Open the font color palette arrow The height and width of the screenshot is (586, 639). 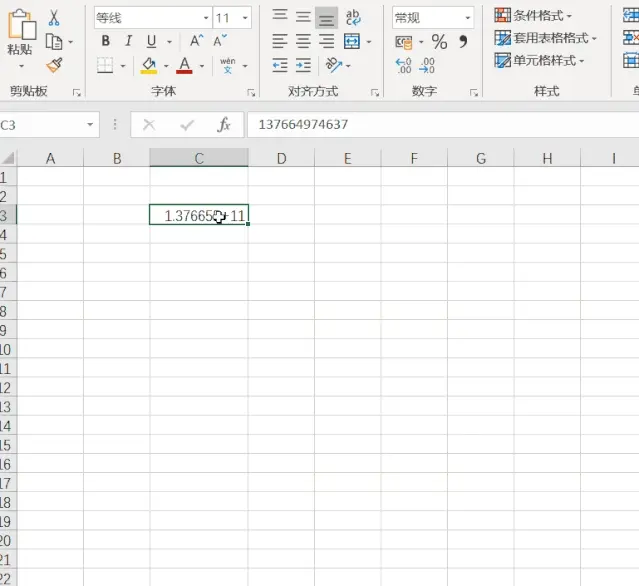[x=202, y=66]
